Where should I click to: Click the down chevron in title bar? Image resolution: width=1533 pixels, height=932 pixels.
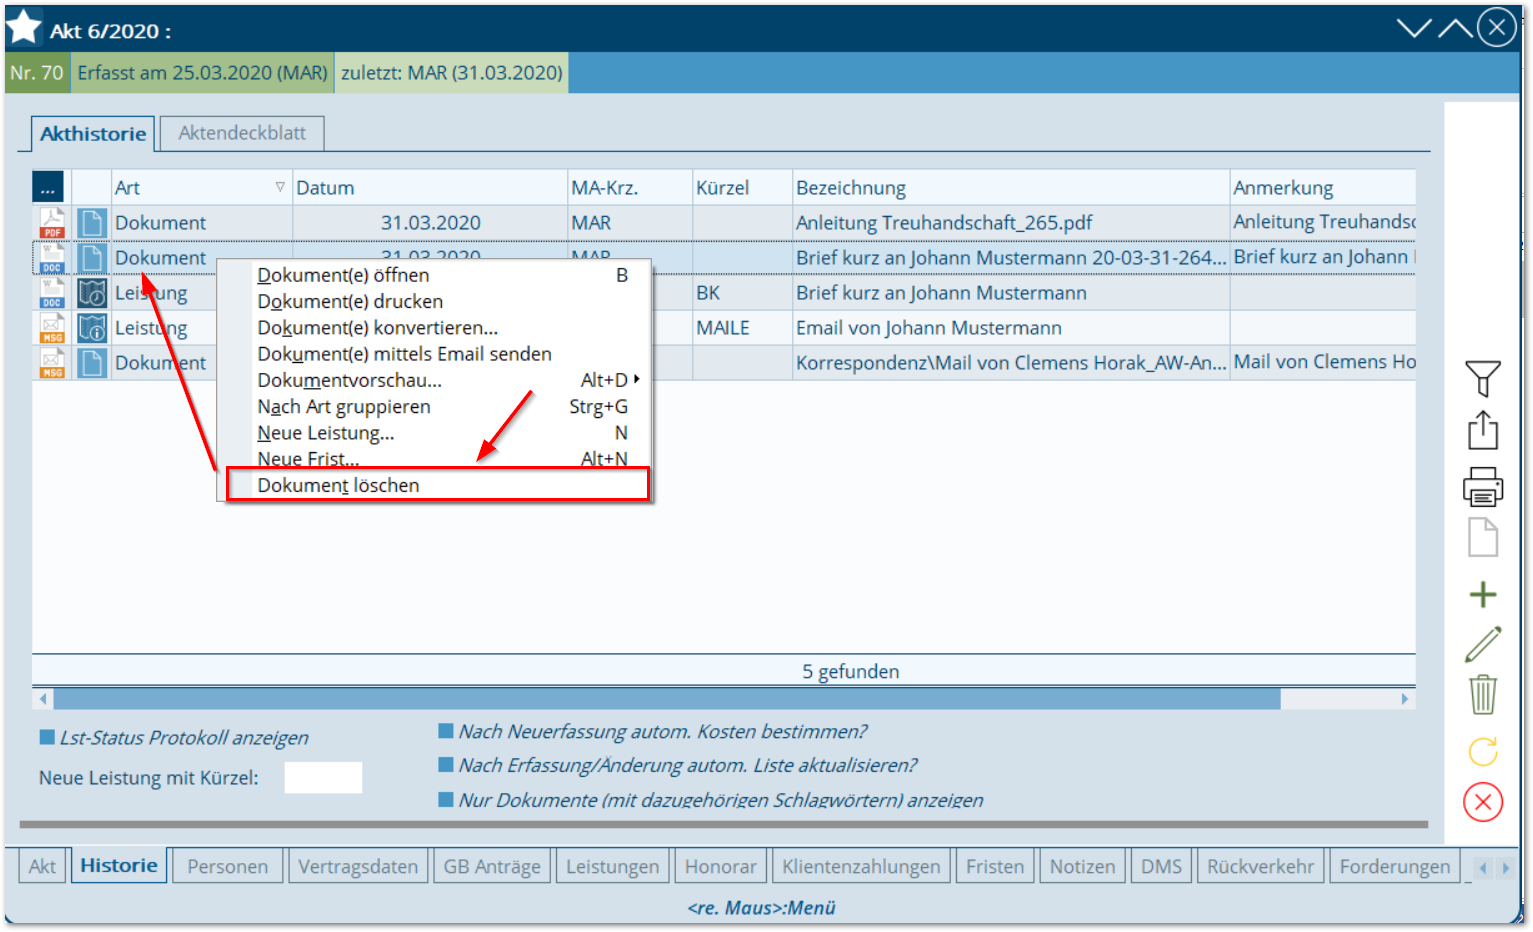point(1414,28)
